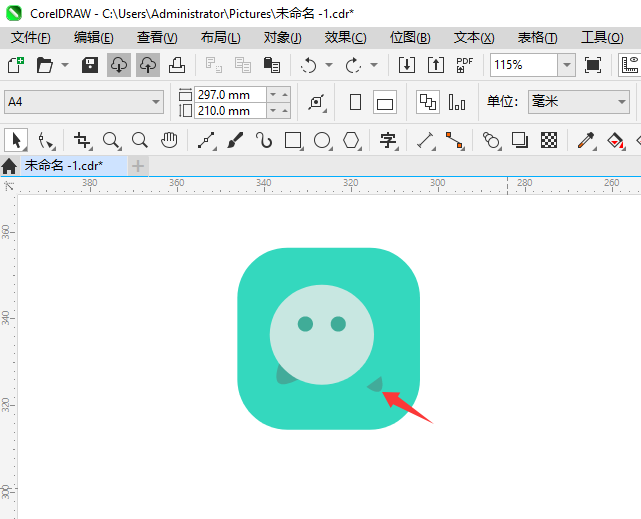Select the first Zoom magnifier tool
This screenshot has width=641, height=519.
pos(111,141)
